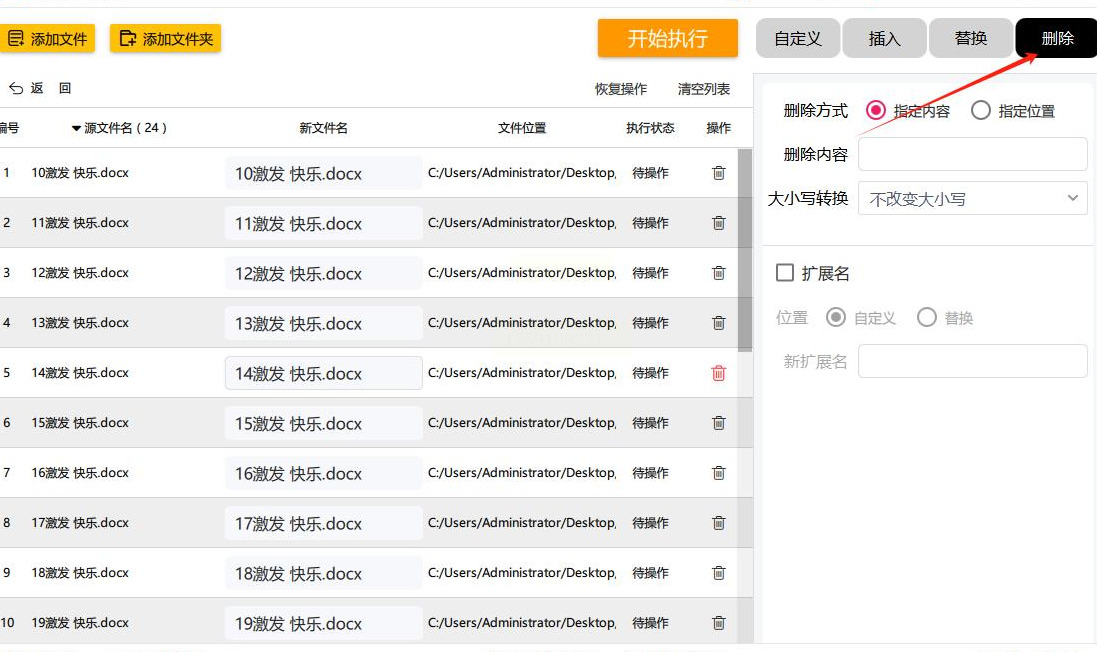Image resolution: width=1097 pixels, height=652 pixels.
Task: Click the 返回 back arrow icon
Action: click(x=16, y=88)
